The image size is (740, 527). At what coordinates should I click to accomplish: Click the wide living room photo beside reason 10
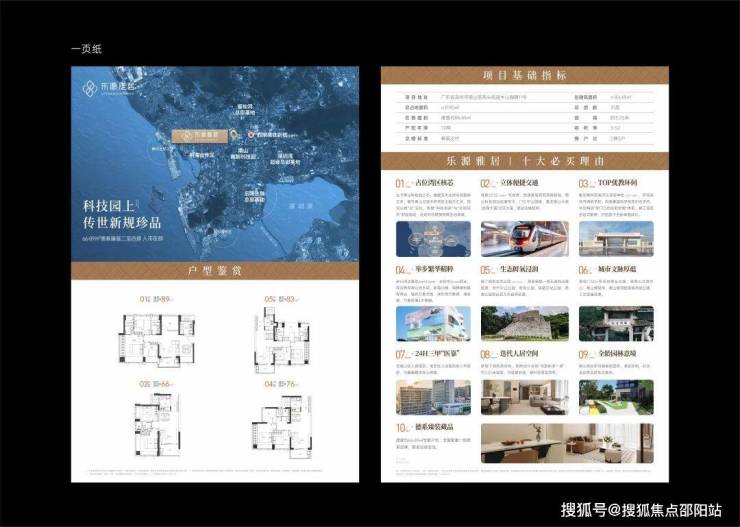click(x=566, y=441)
